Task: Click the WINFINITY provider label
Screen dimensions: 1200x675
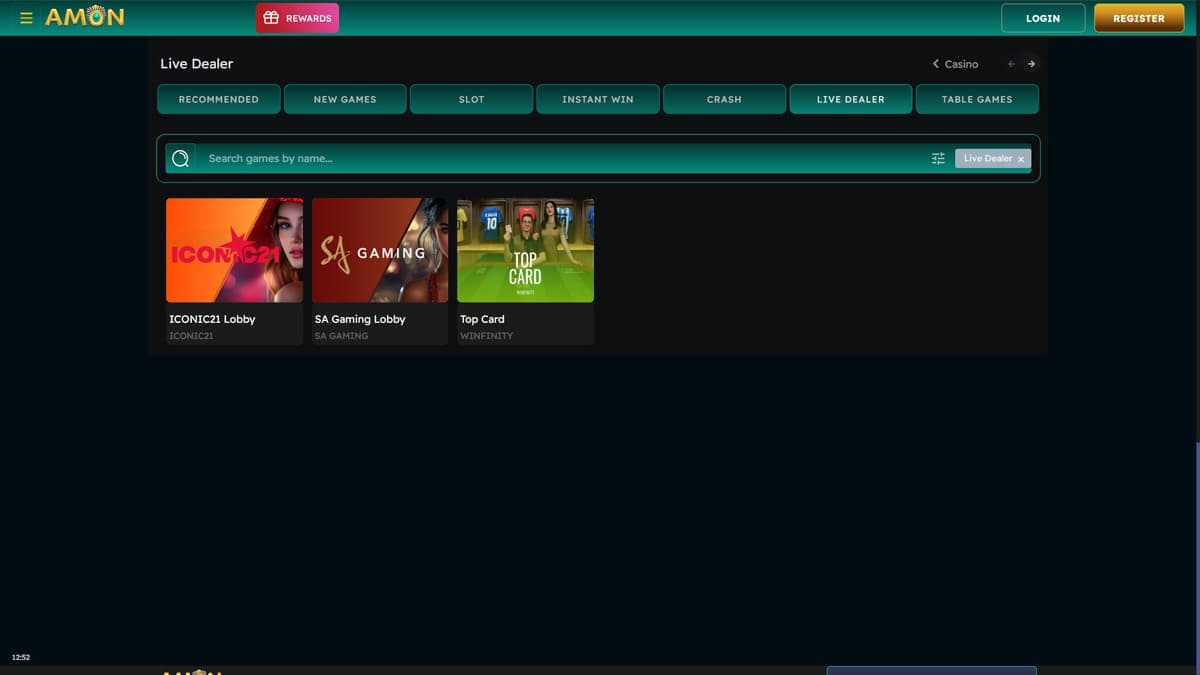Action: (x=486, y=336)
